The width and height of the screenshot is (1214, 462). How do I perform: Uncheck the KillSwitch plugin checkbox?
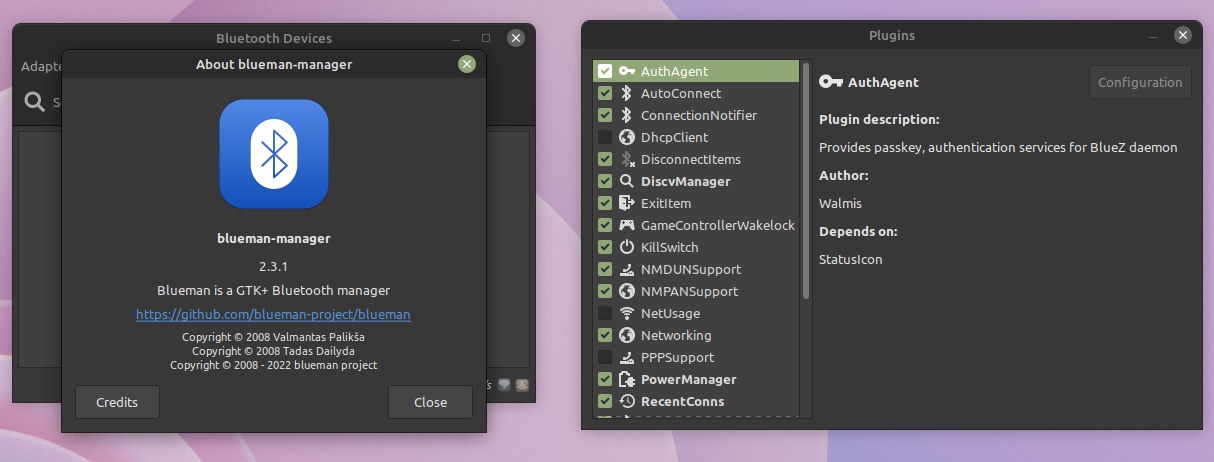coord(605,247)
